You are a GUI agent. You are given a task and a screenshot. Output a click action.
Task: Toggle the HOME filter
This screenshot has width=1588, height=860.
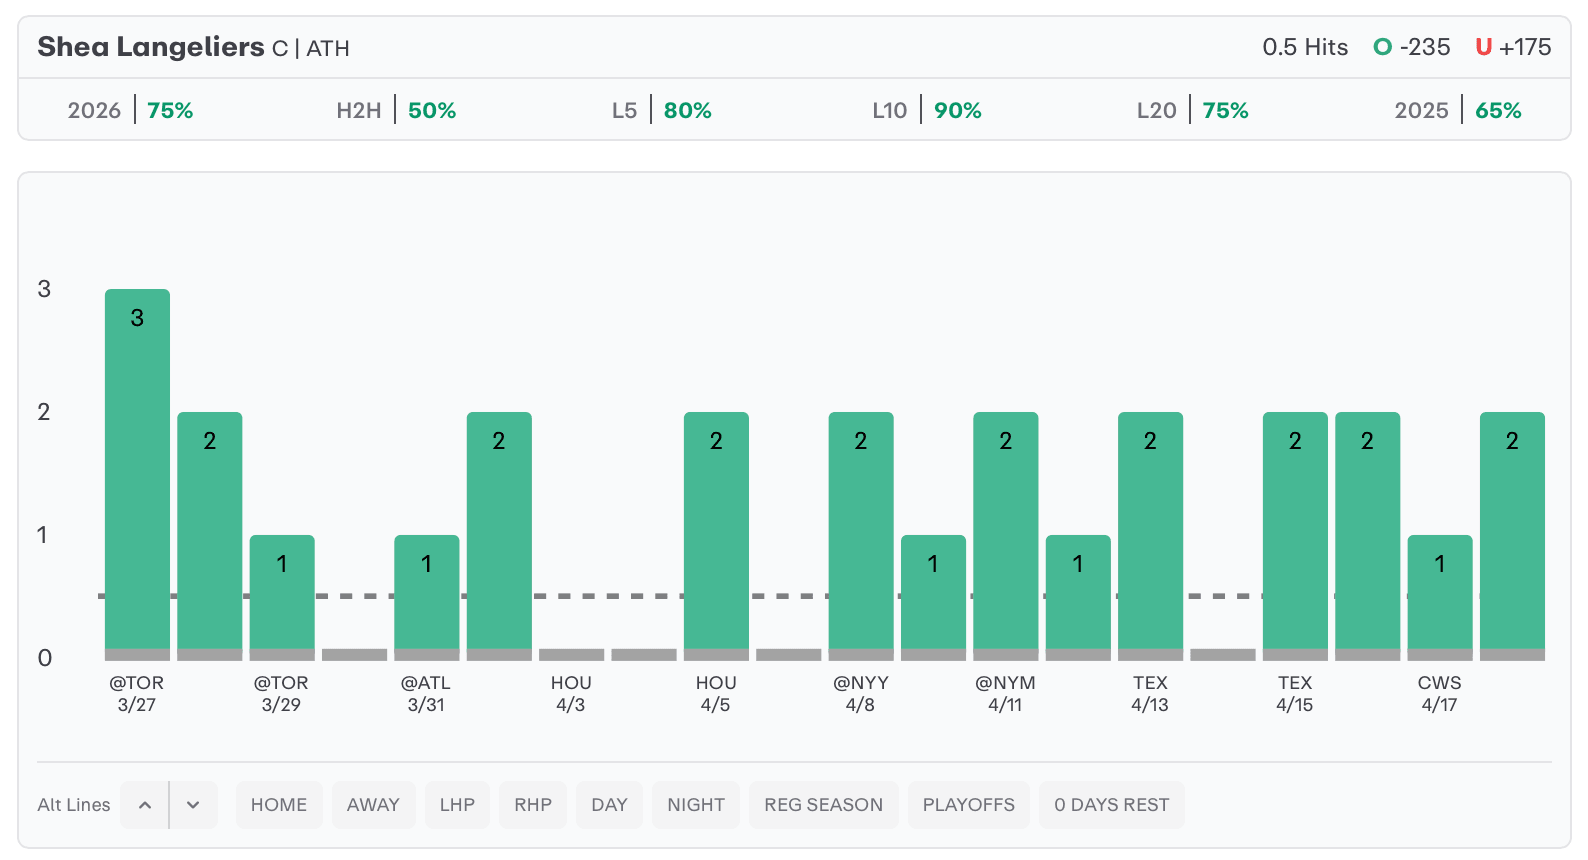[x=279, y=805]
